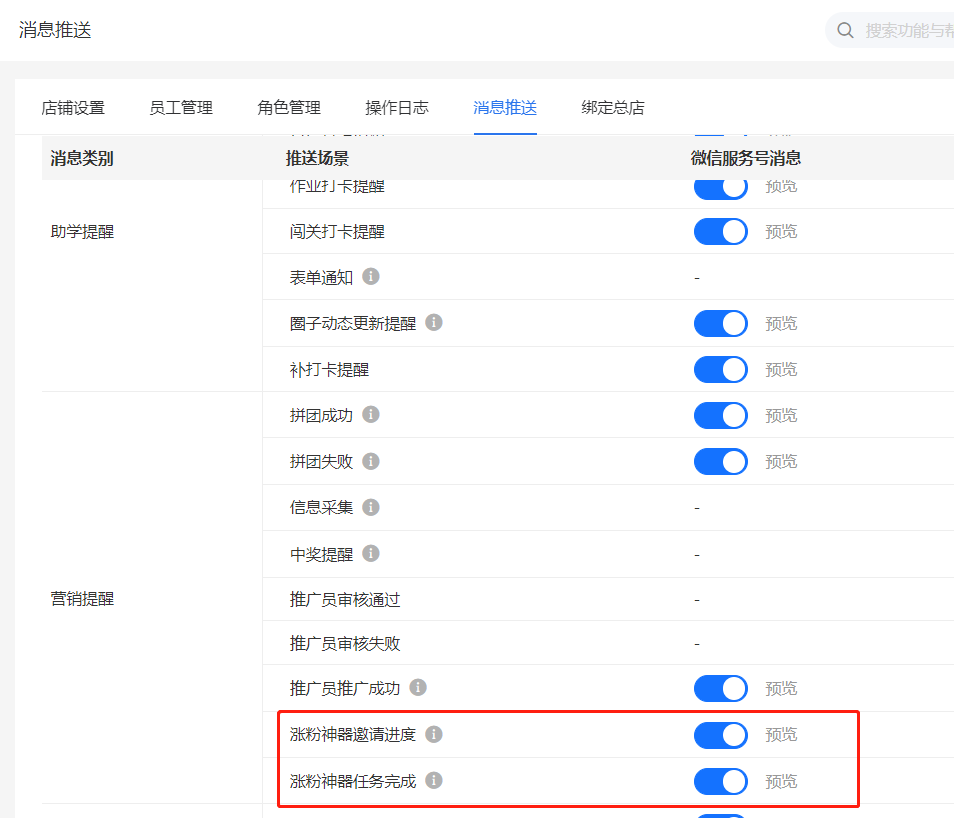The image size is (954, 818).
Task: Show info for 涨粉神器任务完成
Action: [433, 781]
